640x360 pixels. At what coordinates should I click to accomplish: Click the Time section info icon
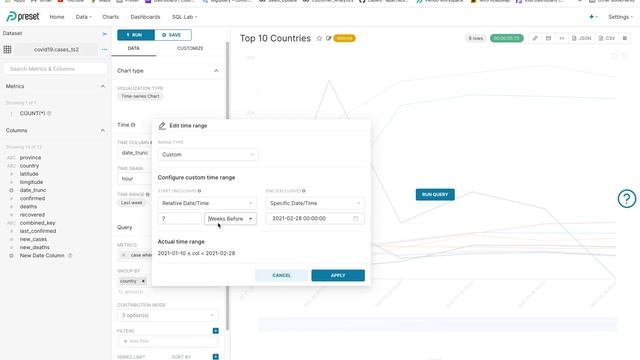coord(133,125)
